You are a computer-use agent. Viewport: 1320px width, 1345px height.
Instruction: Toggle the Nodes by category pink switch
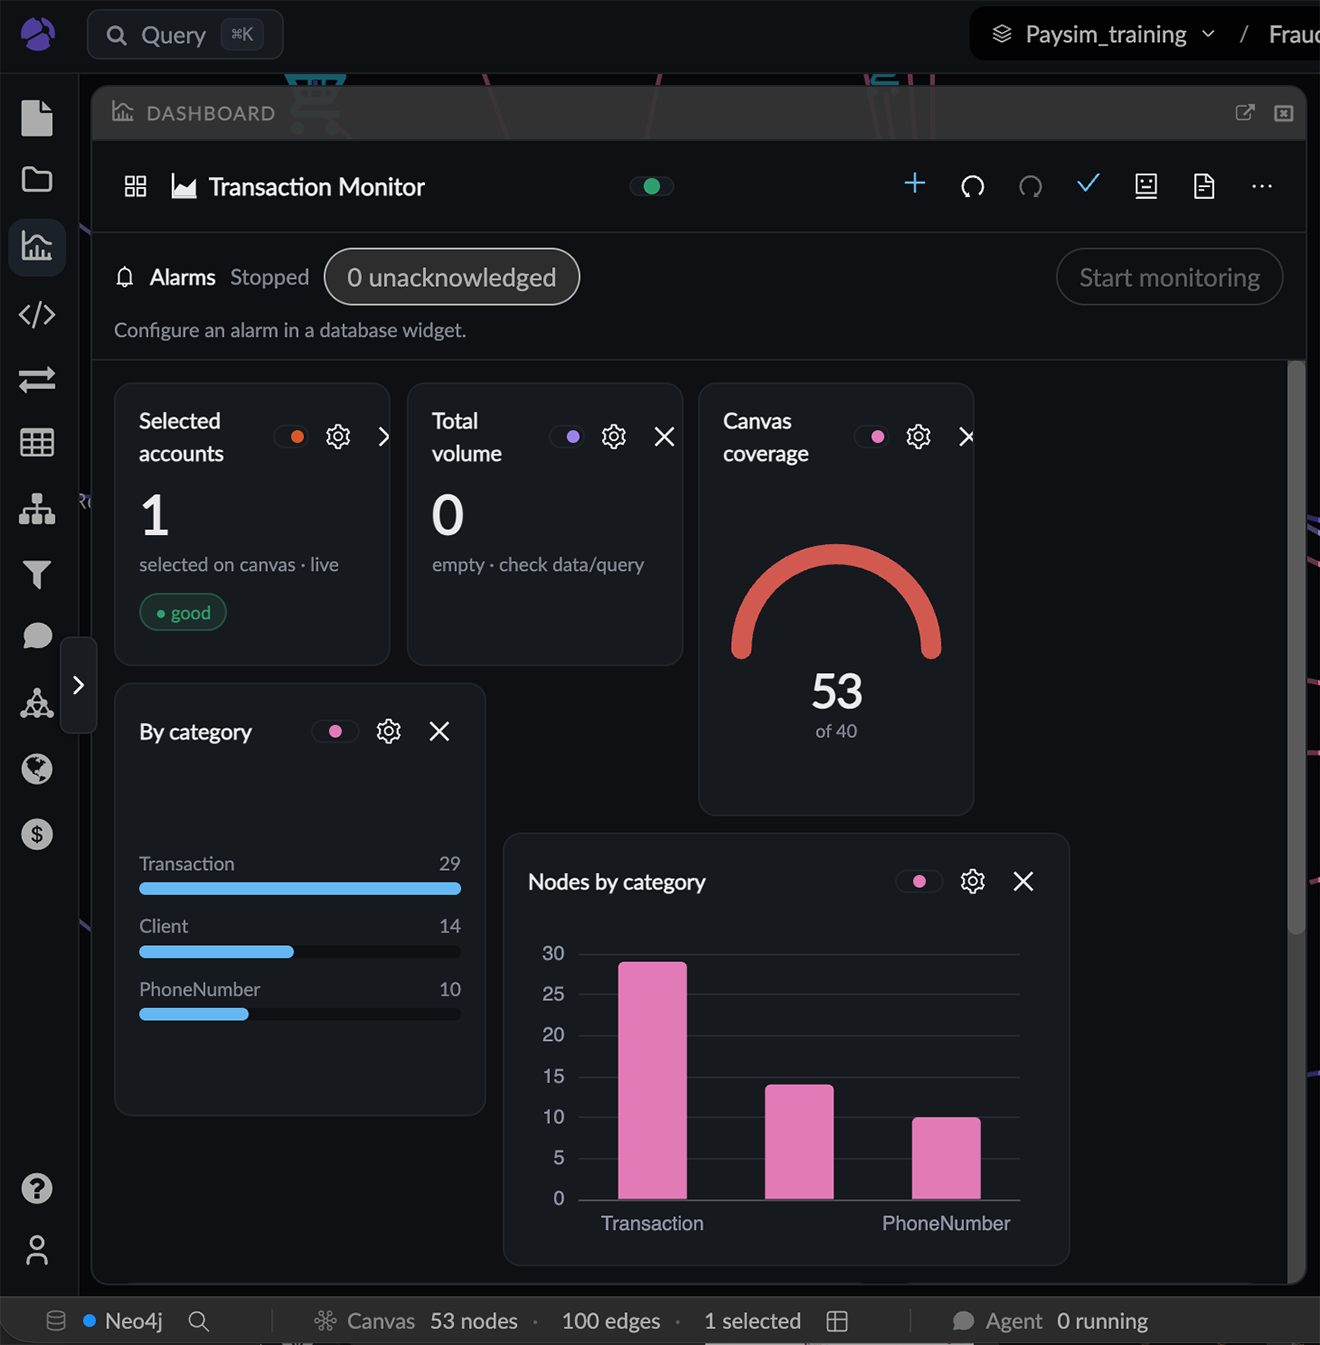click(919, 881)
